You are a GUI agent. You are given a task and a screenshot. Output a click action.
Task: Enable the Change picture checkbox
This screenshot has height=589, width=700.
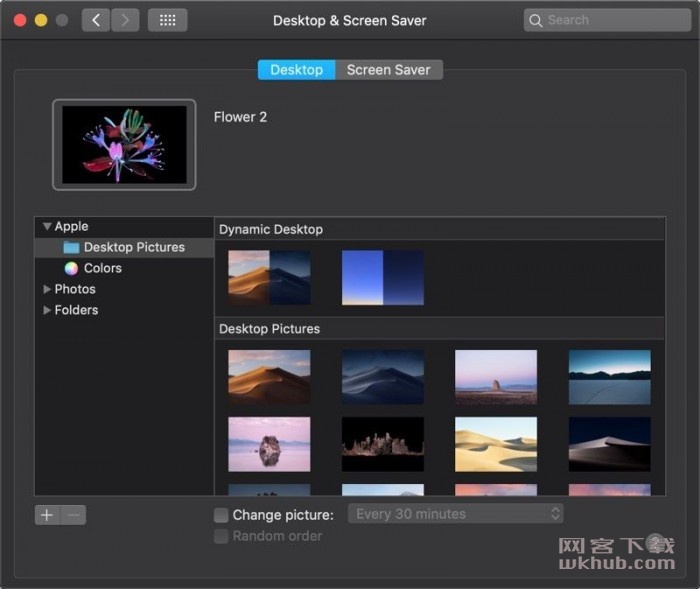[x=221, y=515]
